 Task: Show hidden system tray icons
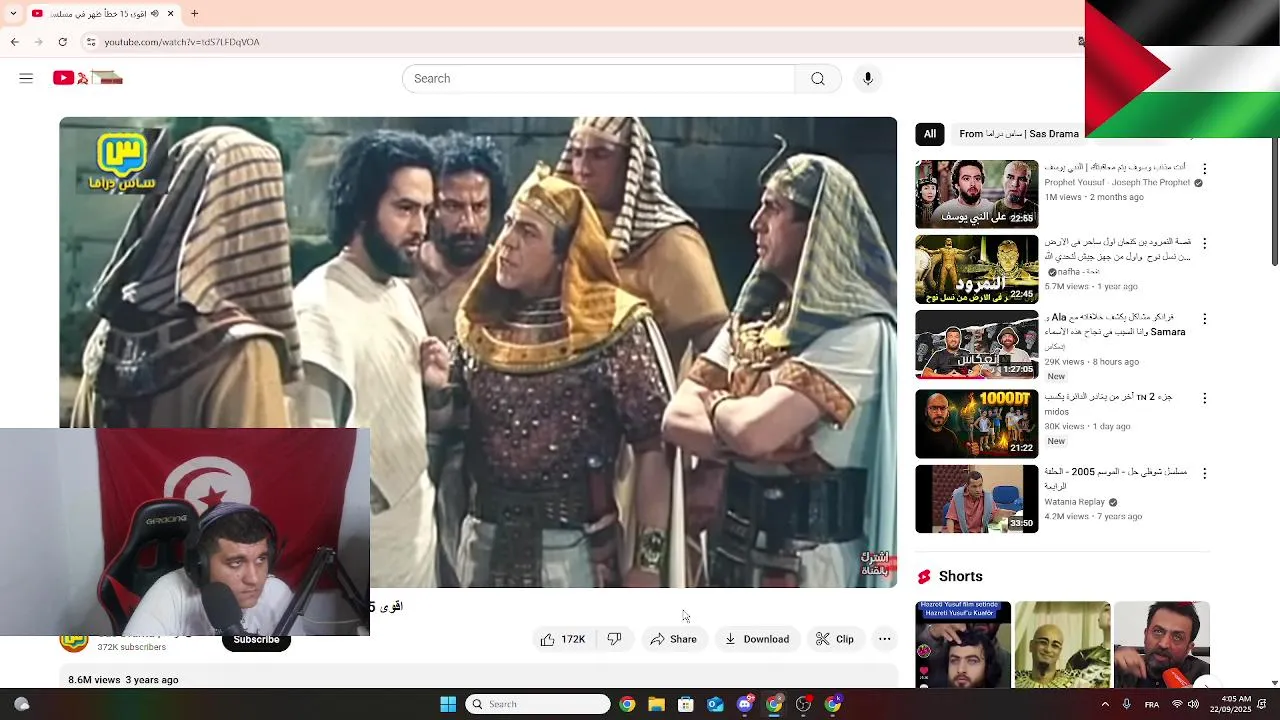(1105, 704)
